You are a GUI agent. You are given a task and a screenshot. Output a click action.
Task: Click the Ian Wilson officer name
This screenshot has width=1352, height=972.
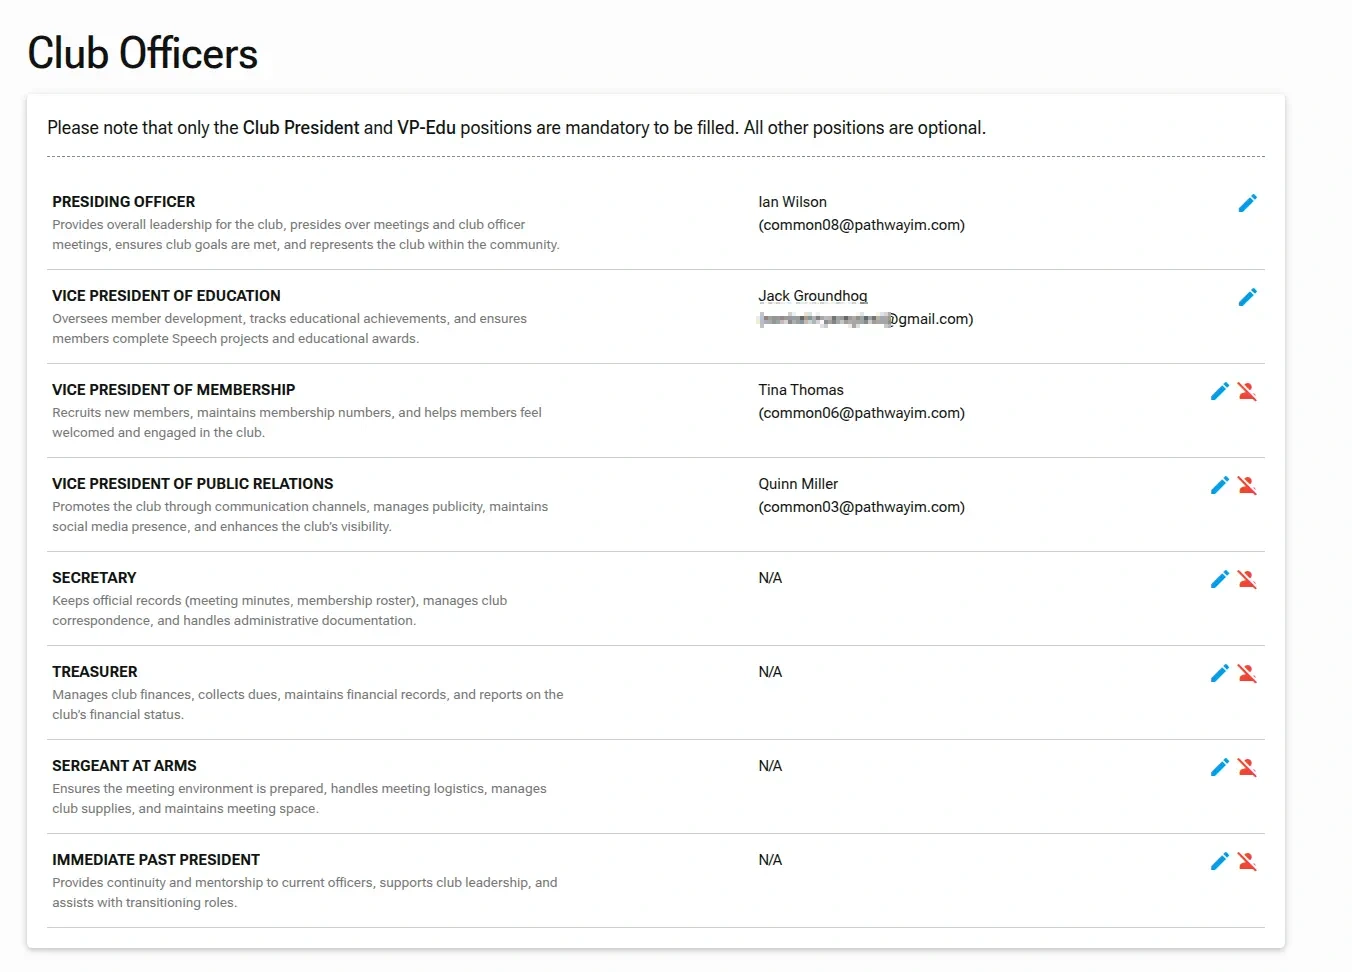point(792,202)
